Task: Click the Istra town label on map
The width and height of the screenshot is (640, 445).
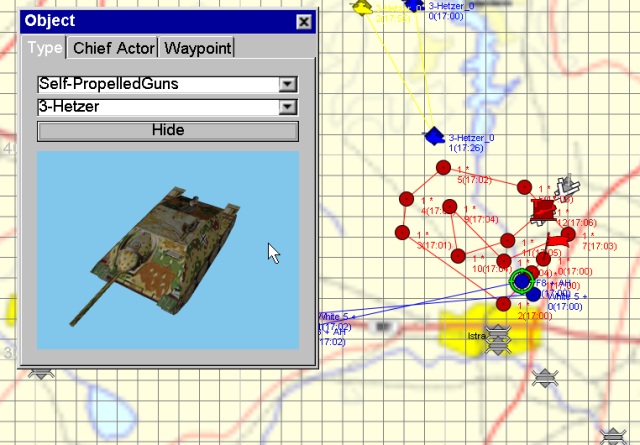Action: (476, 337)
